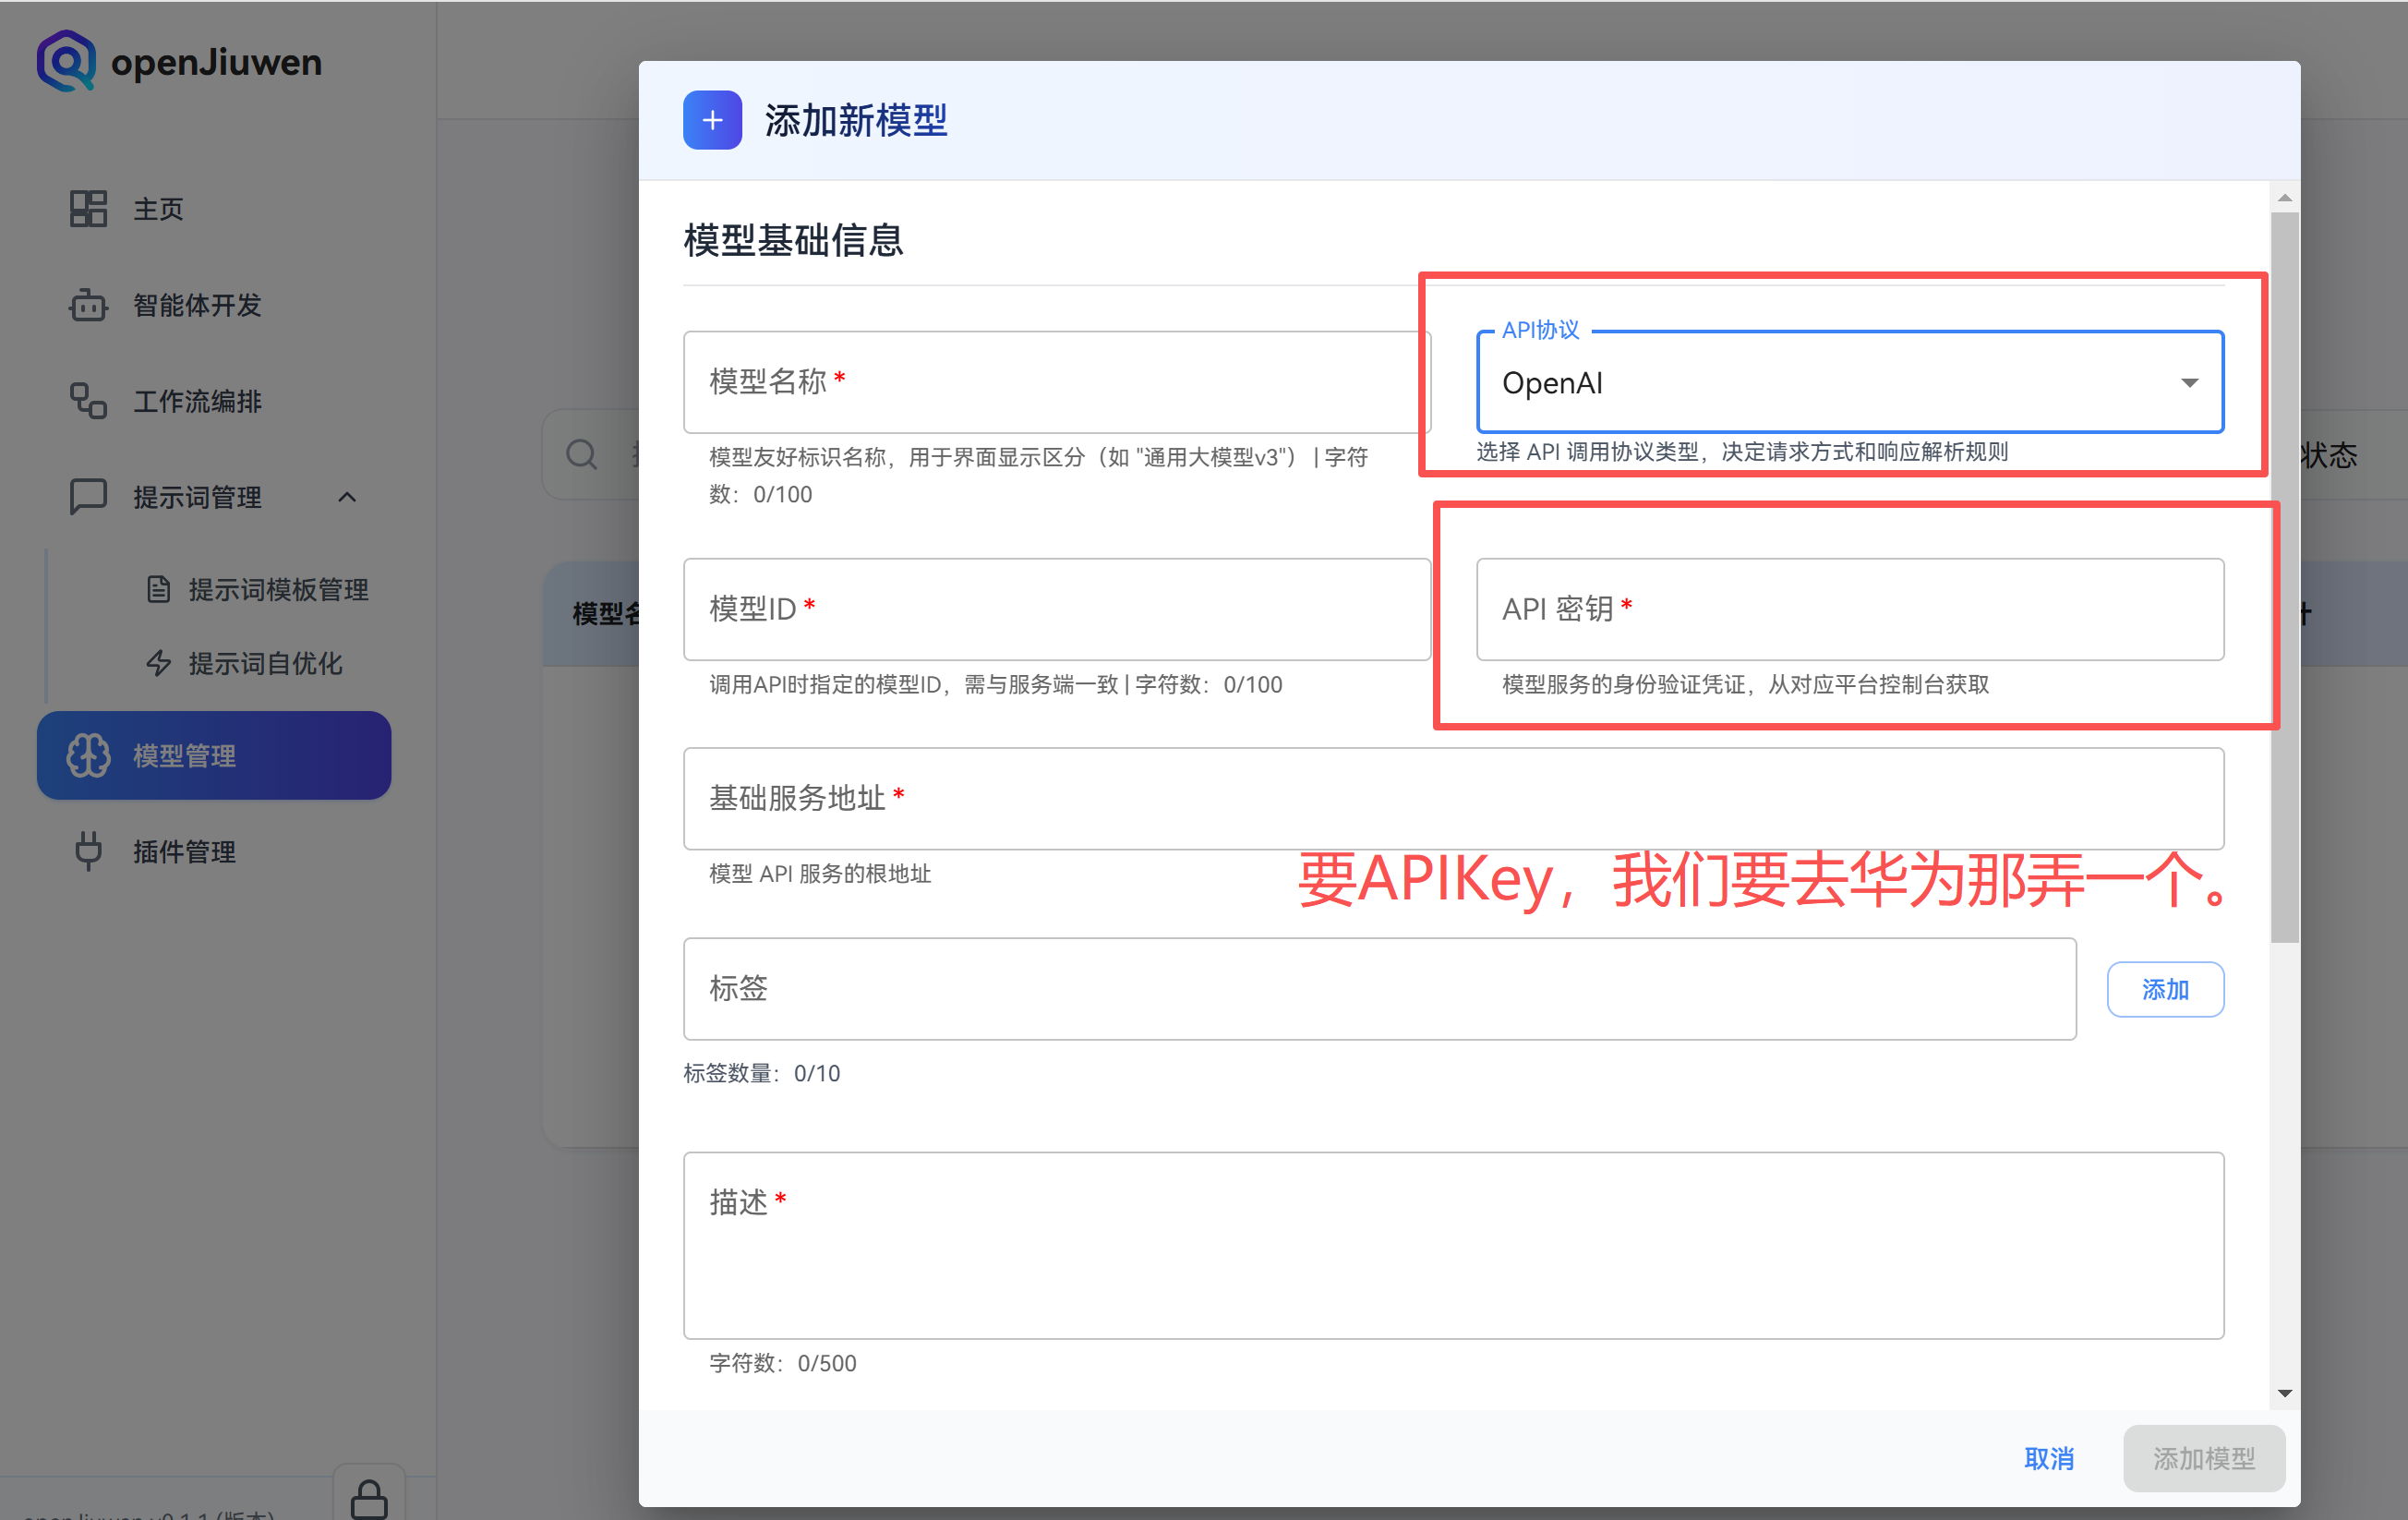The height and width of the screenshot is (1520, 2408).
Task: Open 提示词模板管理 menu item
Action: click(278, 590)
